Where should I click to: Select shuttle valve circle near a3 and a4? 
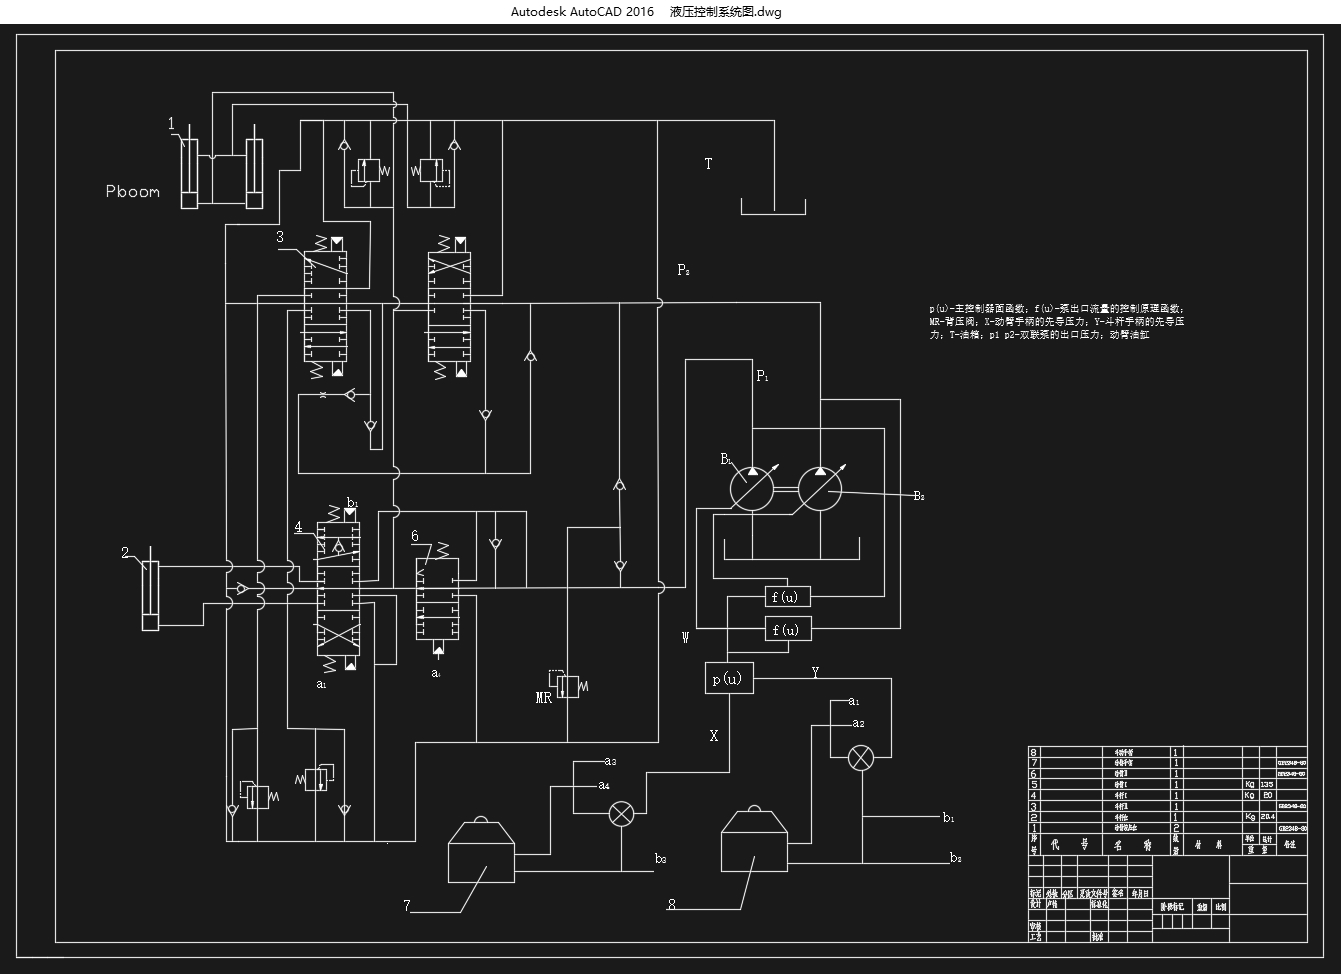pyautogui.click(x=622, y=813)
